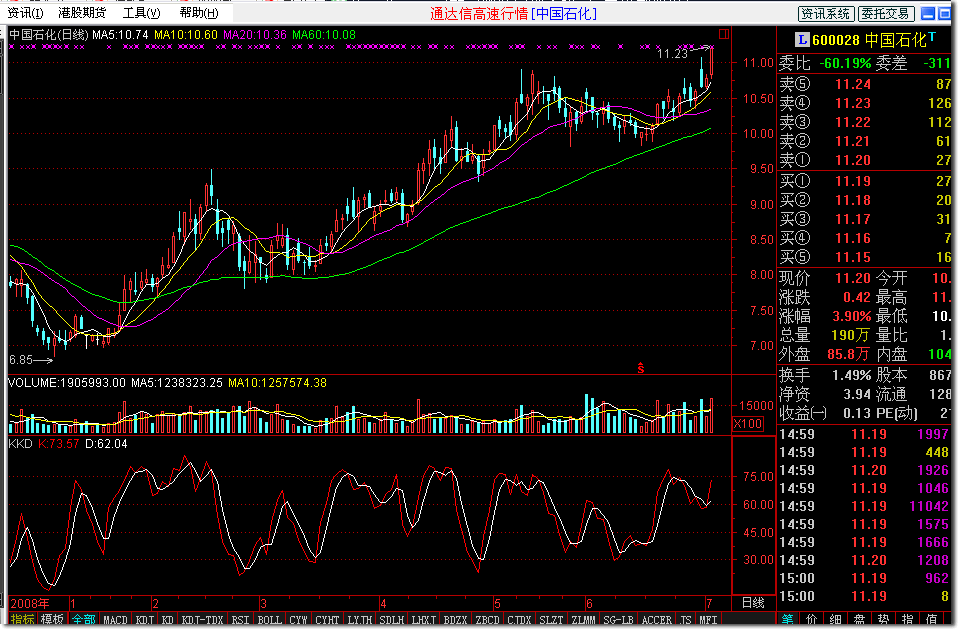961x631 pixels.
Task: Switch to the KD indicator tab
Action: tap(167, 620)
